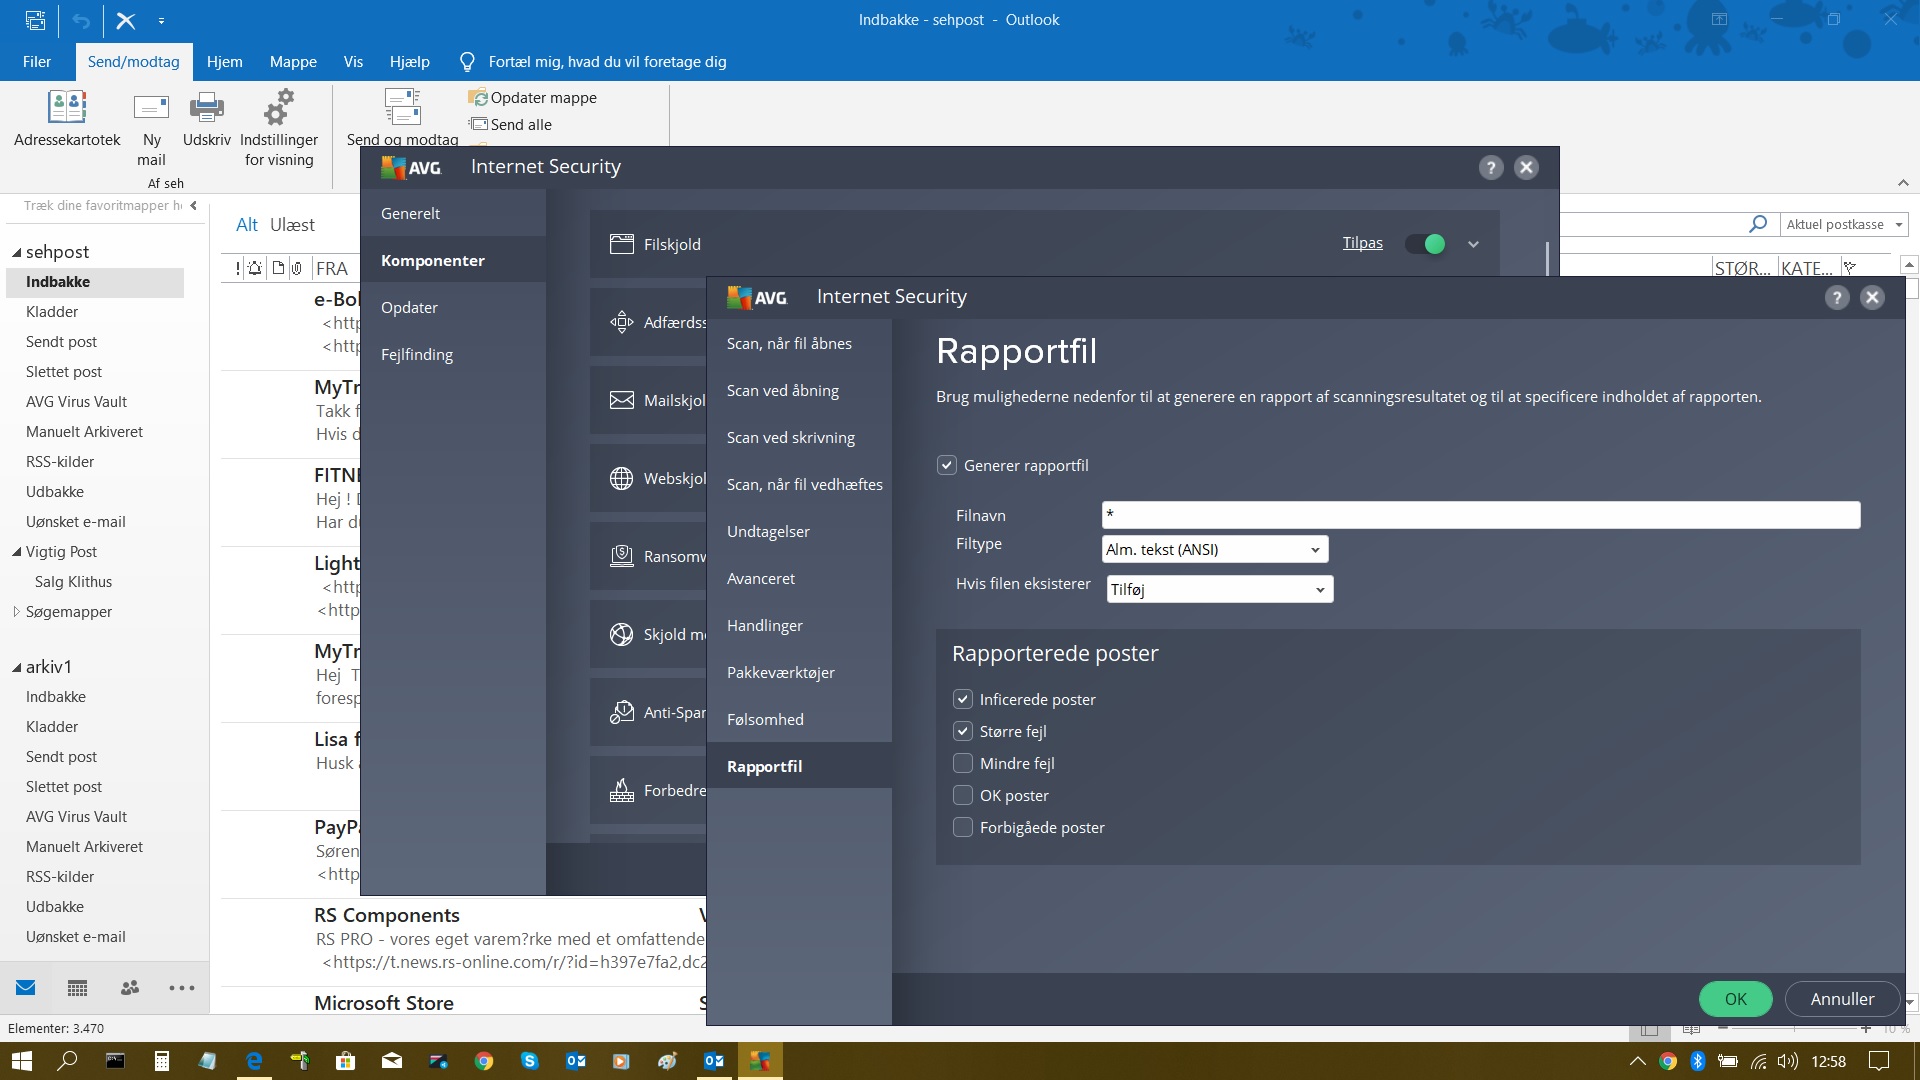Click the Tilpas link for Filskjold
The image size is (1920, 1080).
pos(1362,243)
